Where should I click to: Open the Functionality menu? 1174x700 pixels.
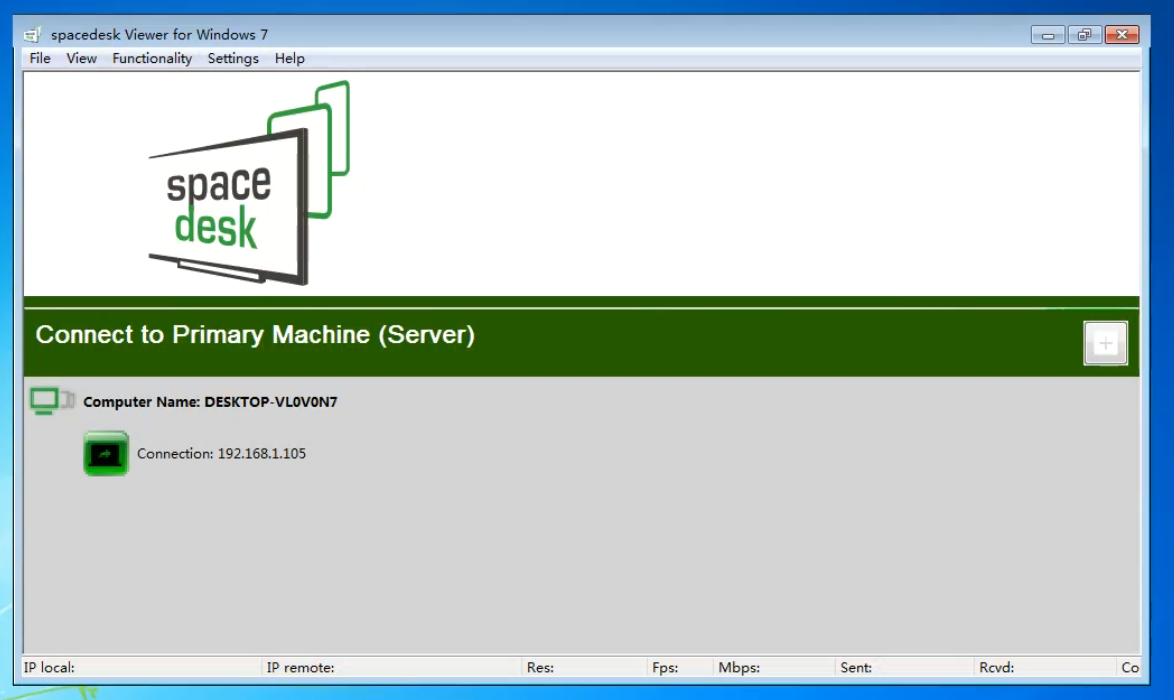[x=152, y=59]
